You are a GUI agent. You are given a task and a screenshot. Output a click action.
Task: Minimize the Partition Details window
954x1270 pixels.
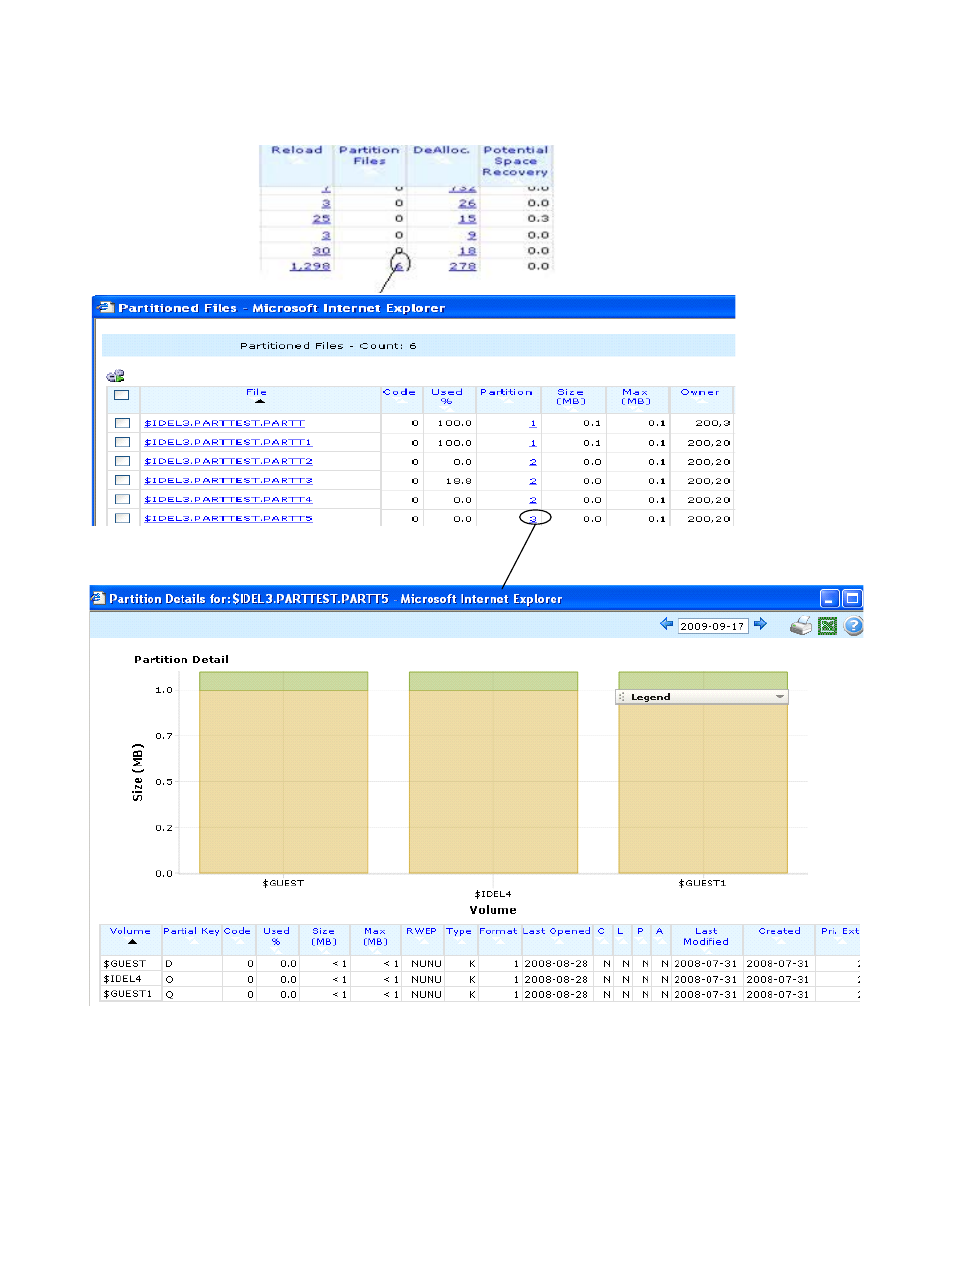point(829,598)
